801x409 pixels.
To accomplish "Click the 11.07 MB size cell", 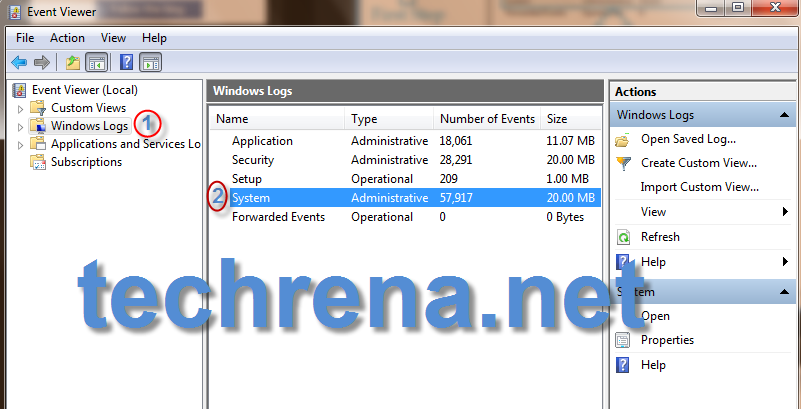I will tap(570, 141).
